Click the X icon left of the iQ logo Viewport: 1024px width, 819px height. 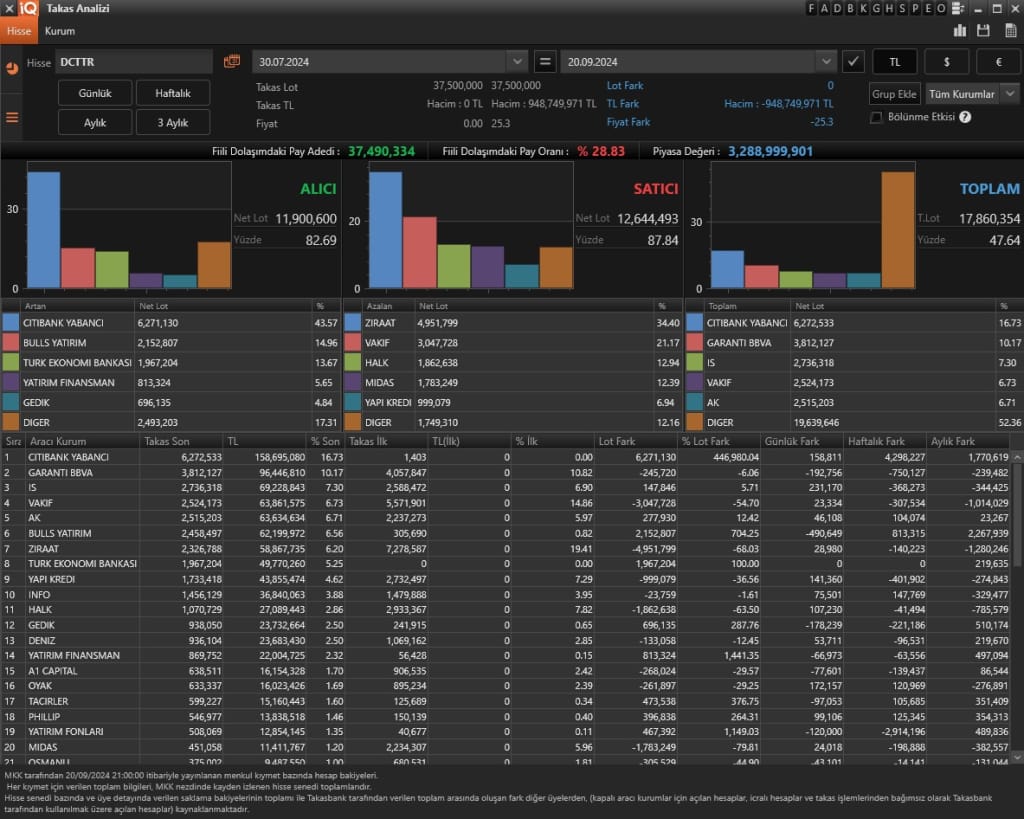pos(9,8)
